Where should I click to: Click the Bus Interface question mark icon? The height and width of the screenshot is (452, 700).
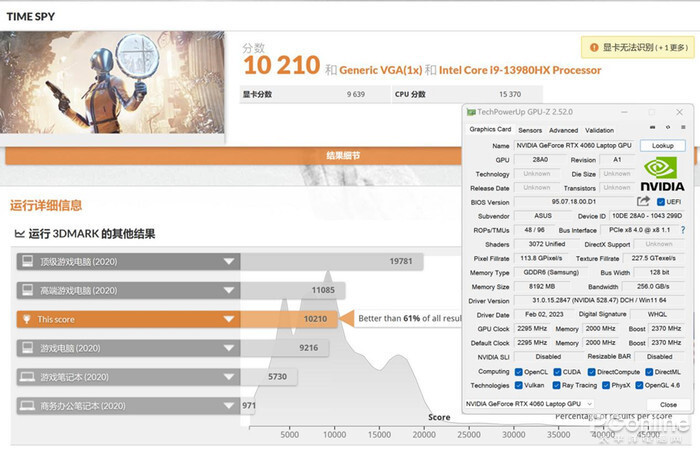[683, 230]
